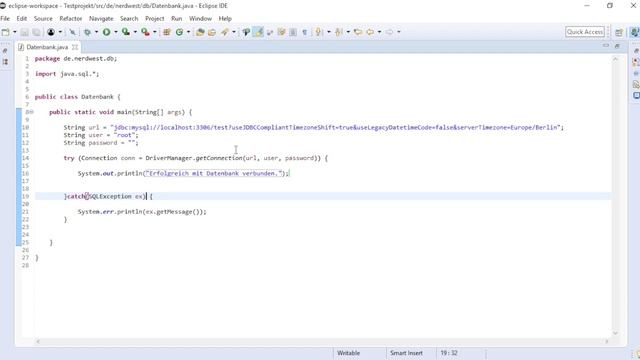This screenshot has width=640, height=360.
Task: Expand the Next Annotation dropdown arrow
Action: click(x=329, y=32)
